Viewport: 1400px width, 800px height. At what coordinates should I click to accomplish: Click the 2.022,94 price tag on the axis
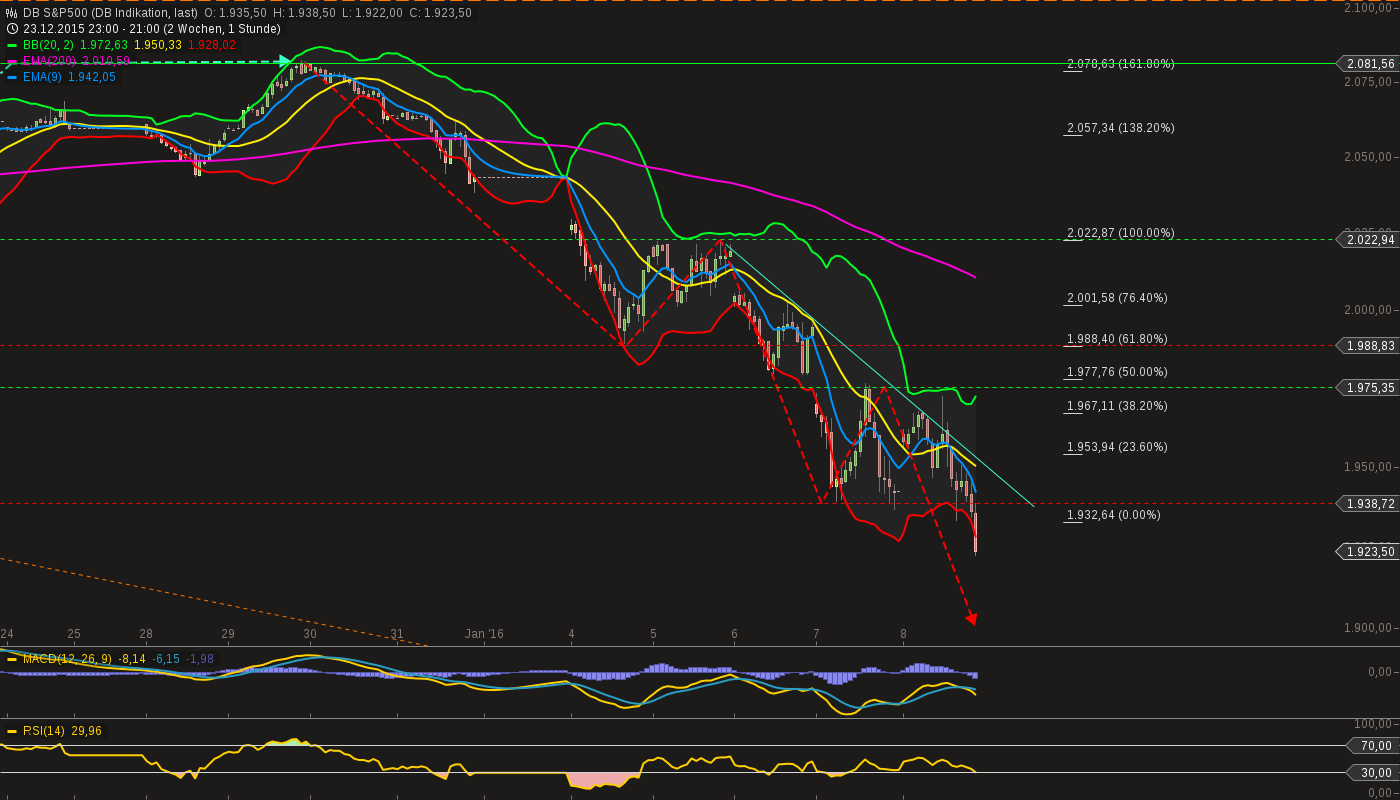(x=1369, y=239)
